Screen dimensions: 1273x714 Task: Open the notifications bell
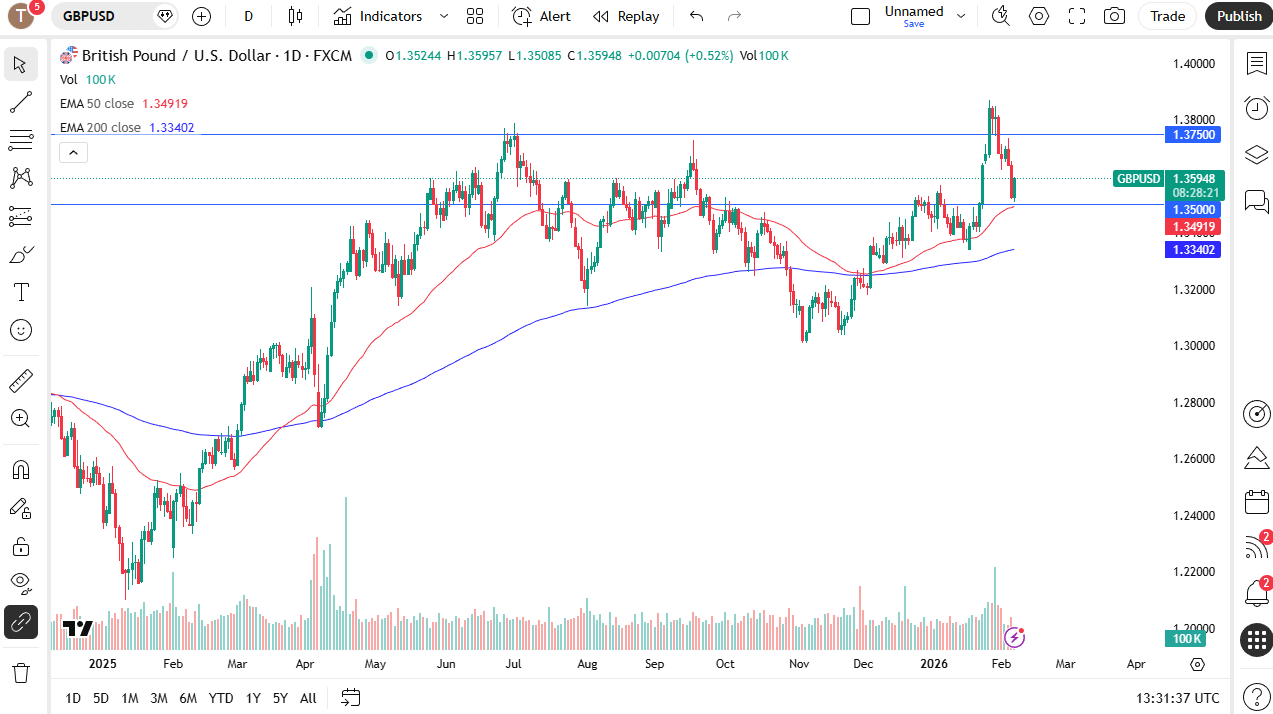click(1256, 592)
